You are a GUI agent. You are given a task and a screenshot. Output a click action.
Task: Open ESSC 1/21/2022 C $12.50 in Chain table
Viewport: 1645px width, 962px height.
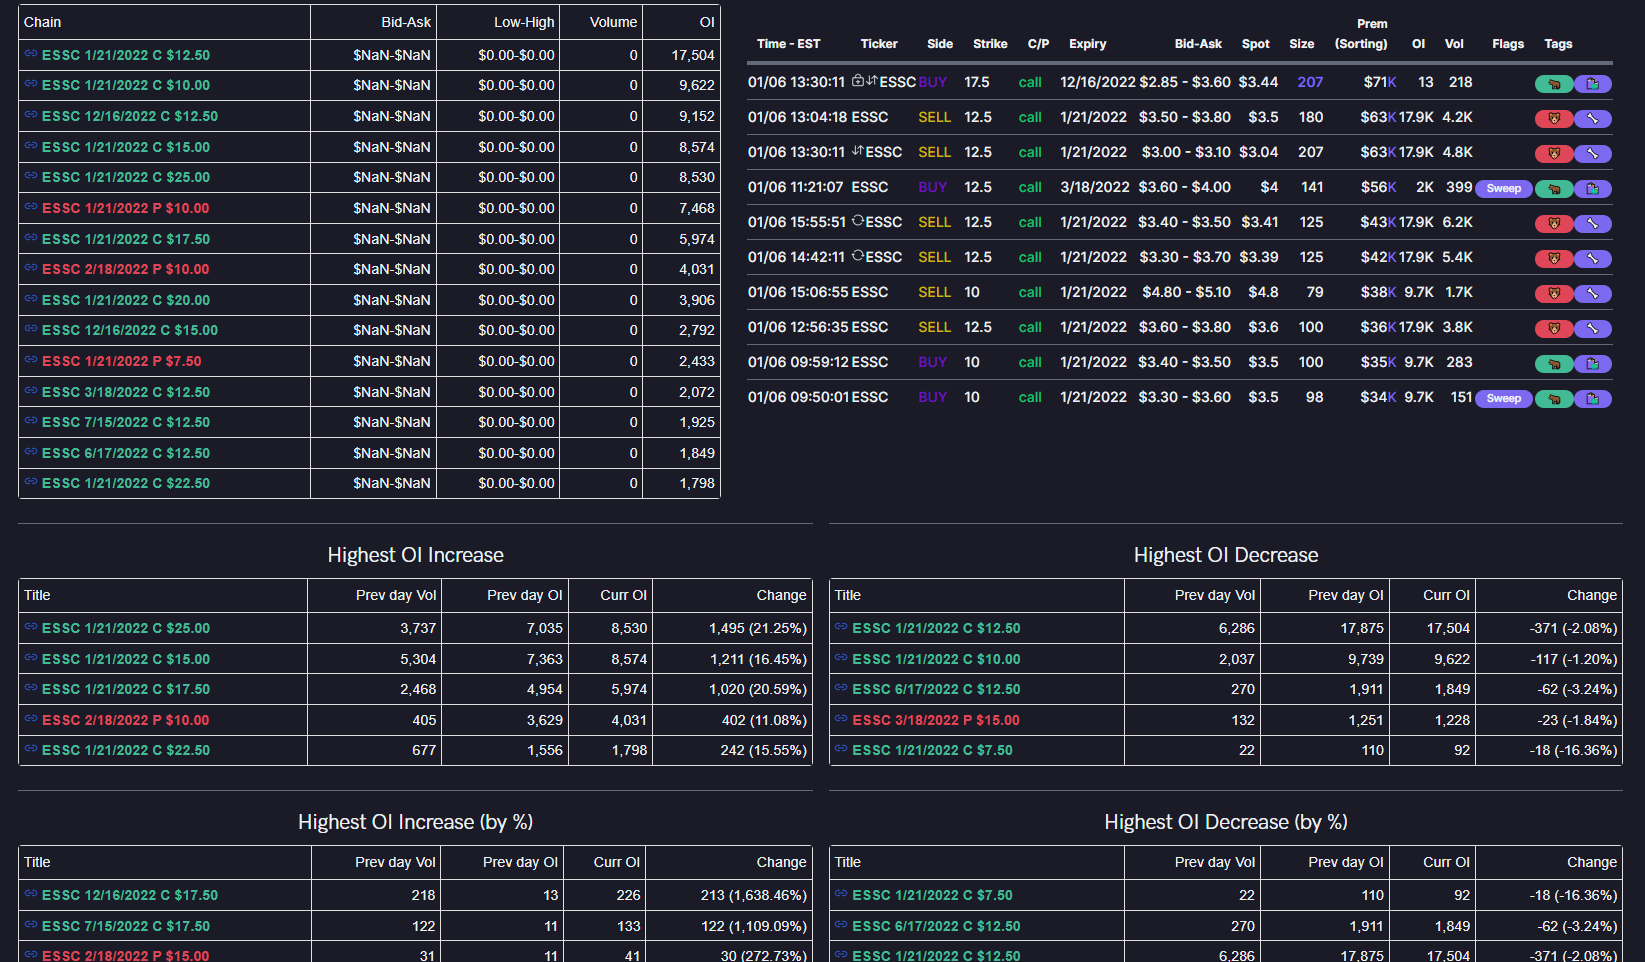coord(126,55)
